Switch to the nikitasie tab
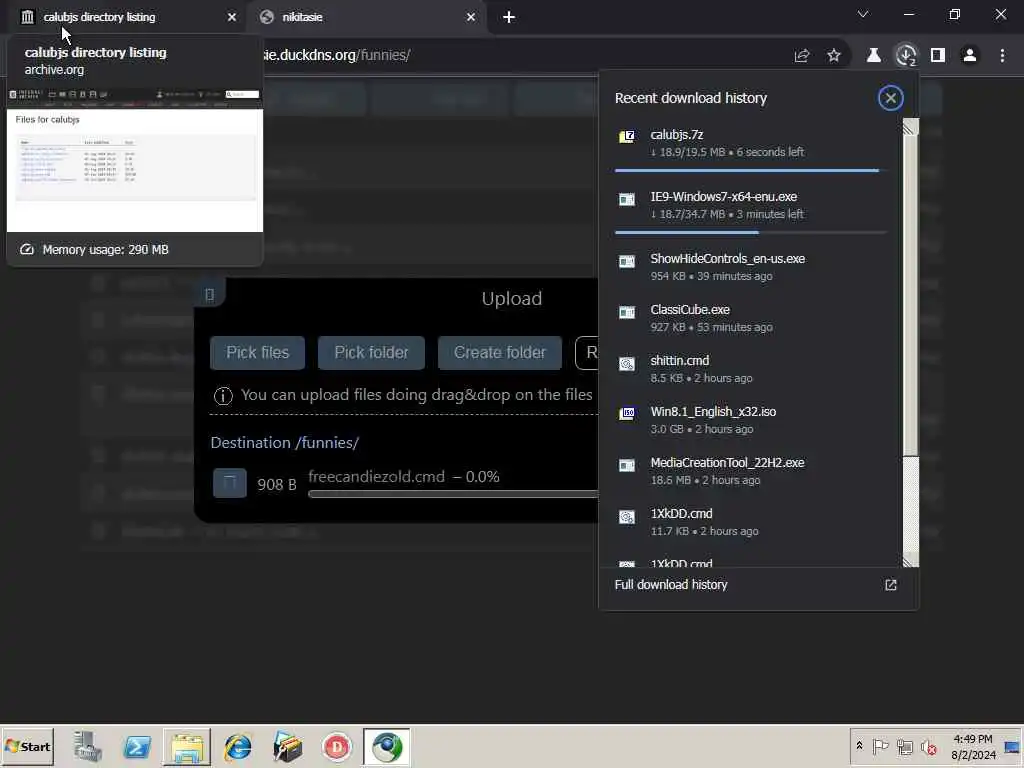Screen dimensions: 1024x768 click(366, 17)
